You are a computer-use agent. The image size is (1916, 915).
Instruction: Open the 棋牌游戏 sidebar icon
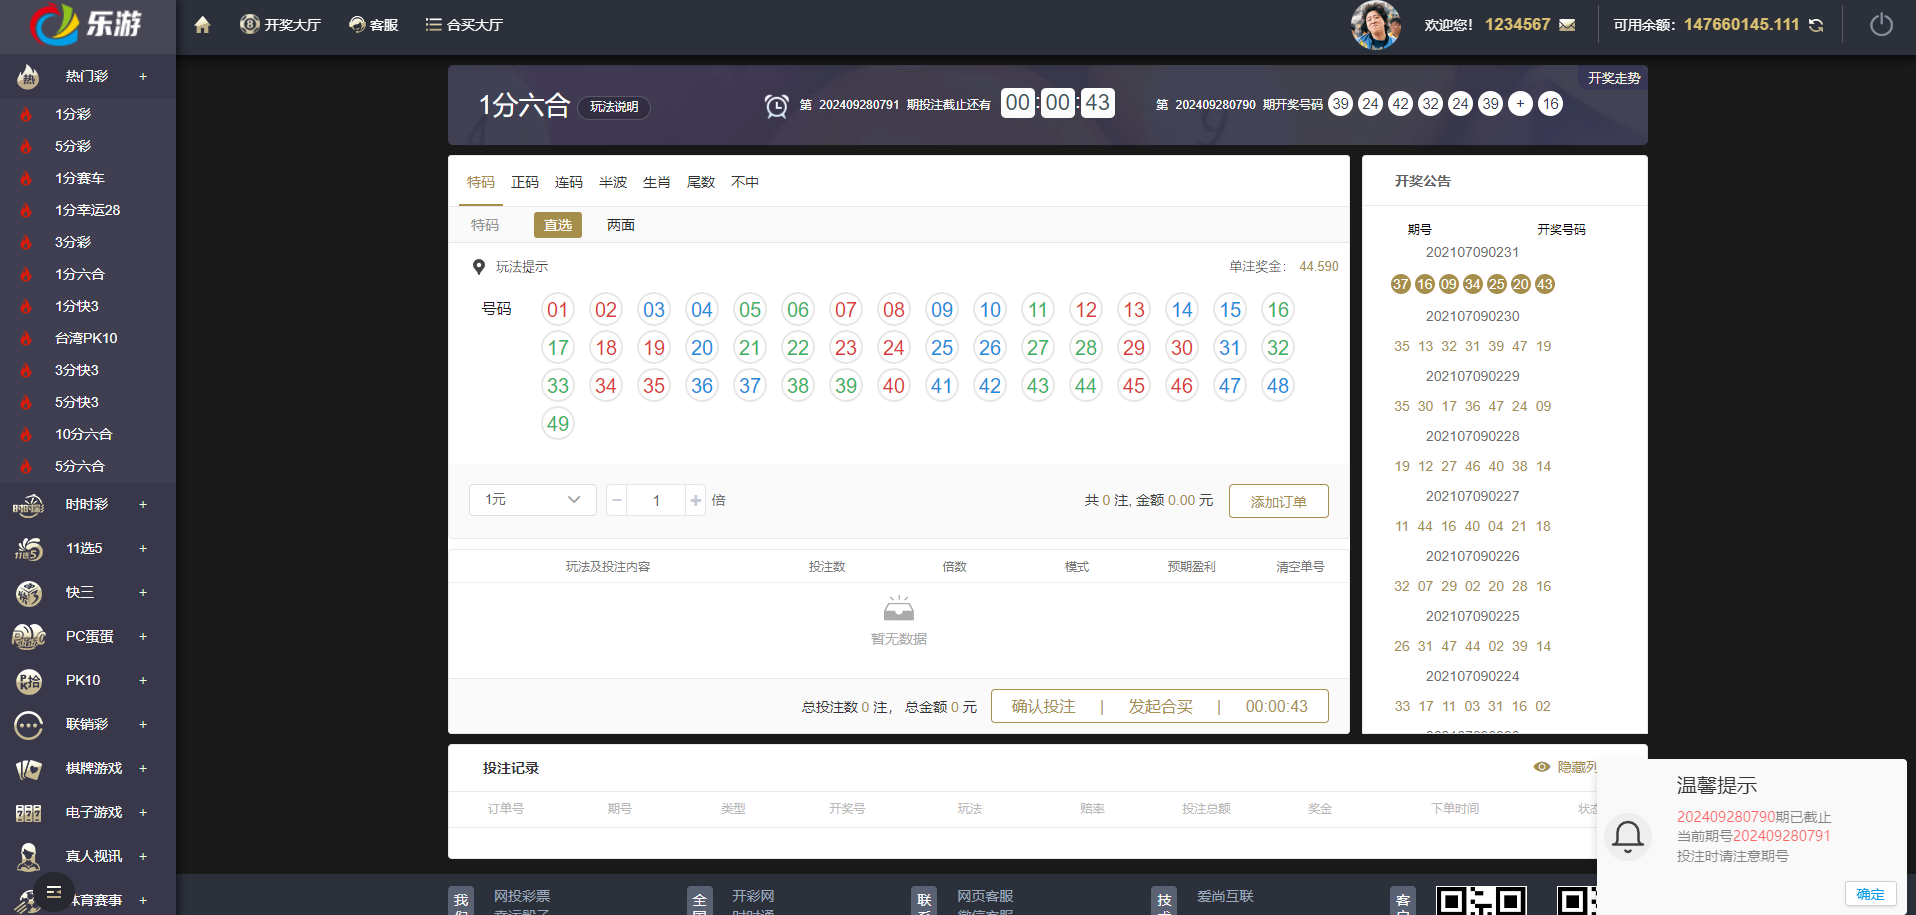pyautogui.click(x=27, y=768)
